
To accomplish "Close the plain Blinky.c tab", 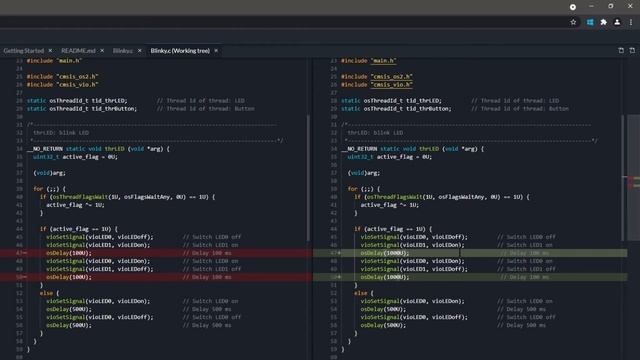I will pos(140,51).
